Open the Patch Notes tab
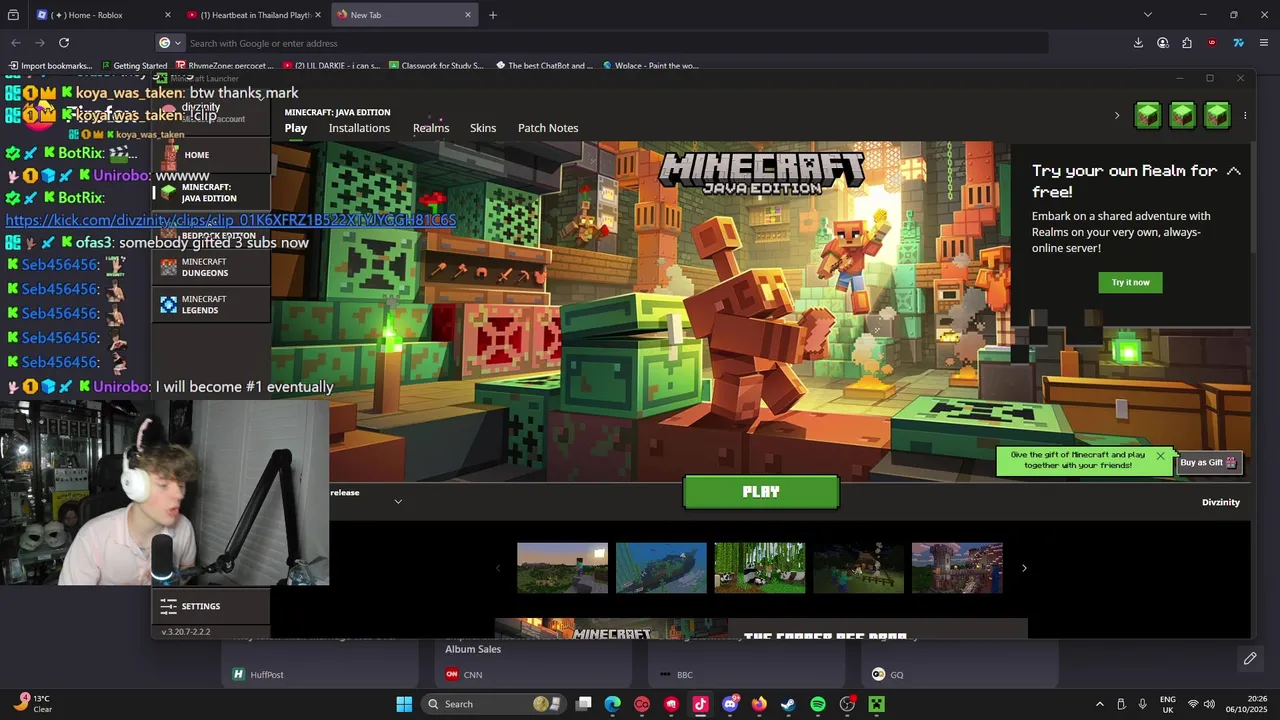The image size is (1280, 720). pyautogui.click(x=548, y=128)
